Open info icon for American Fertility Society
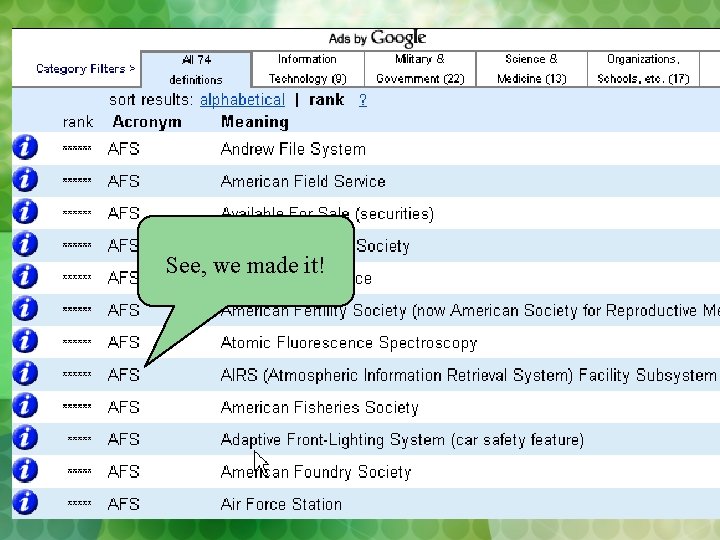Image resolution: width=720 pixels, height=540 pixels. point(25,309)
